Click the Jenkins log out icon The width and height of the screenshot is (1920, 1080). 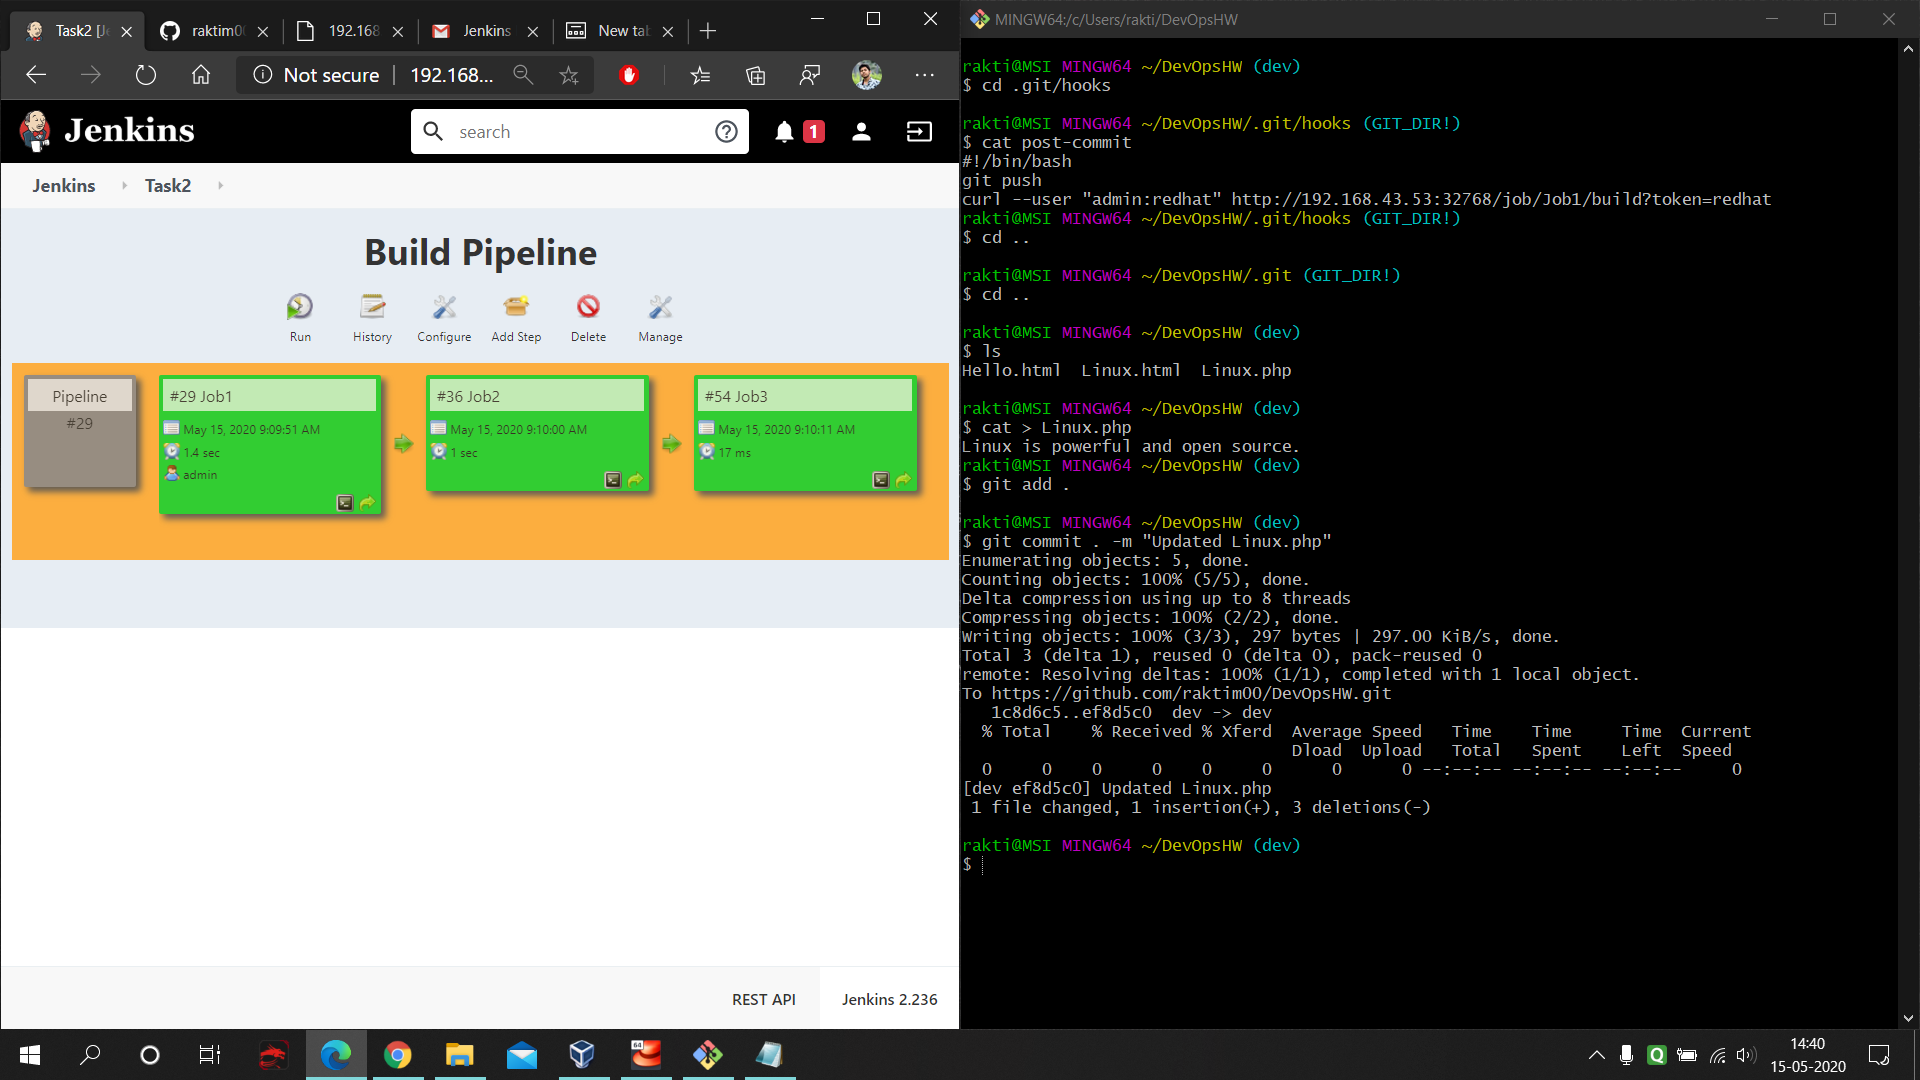(x=919, y=132)
